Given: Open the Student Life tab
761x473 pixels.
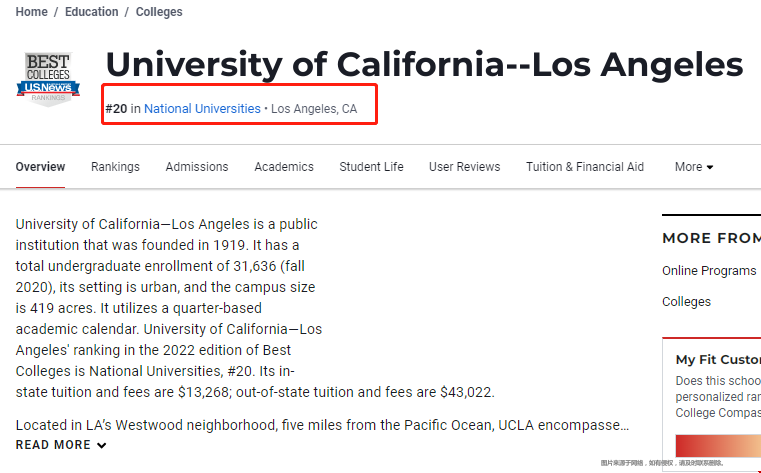Looking at the screenshot, I should point(371,167).
